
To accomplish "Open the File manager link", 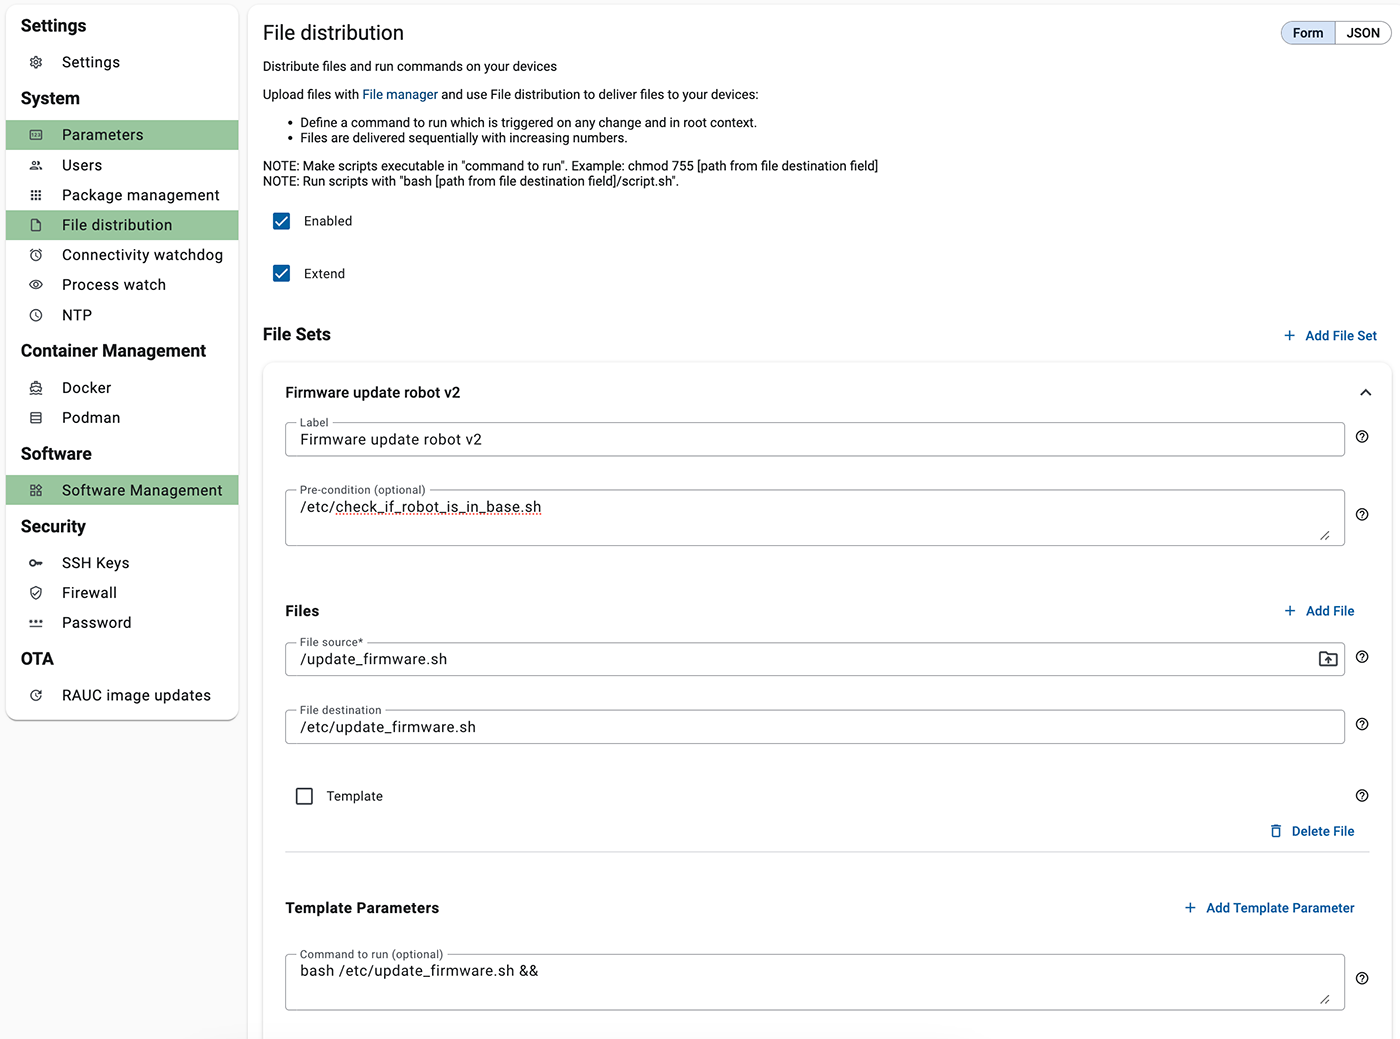I will (x=399, y=94).
